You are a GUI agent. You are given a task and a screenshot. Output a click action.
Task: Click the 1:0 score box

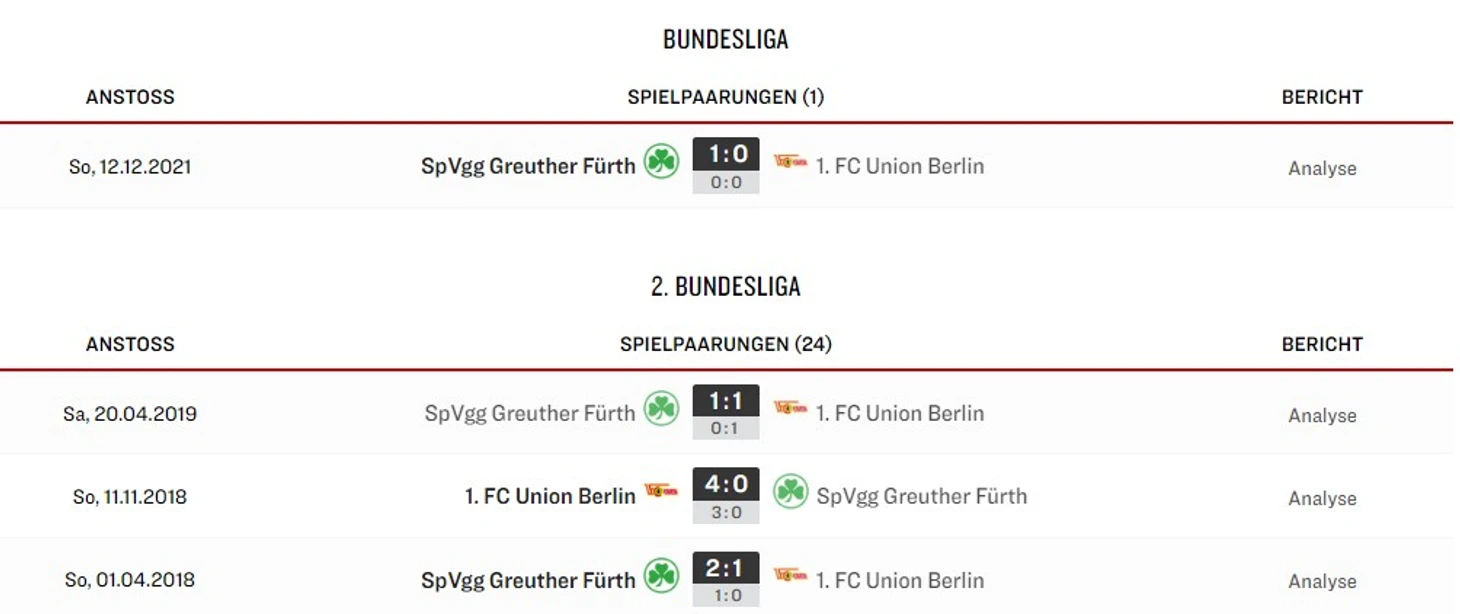(x=726, y=154)
